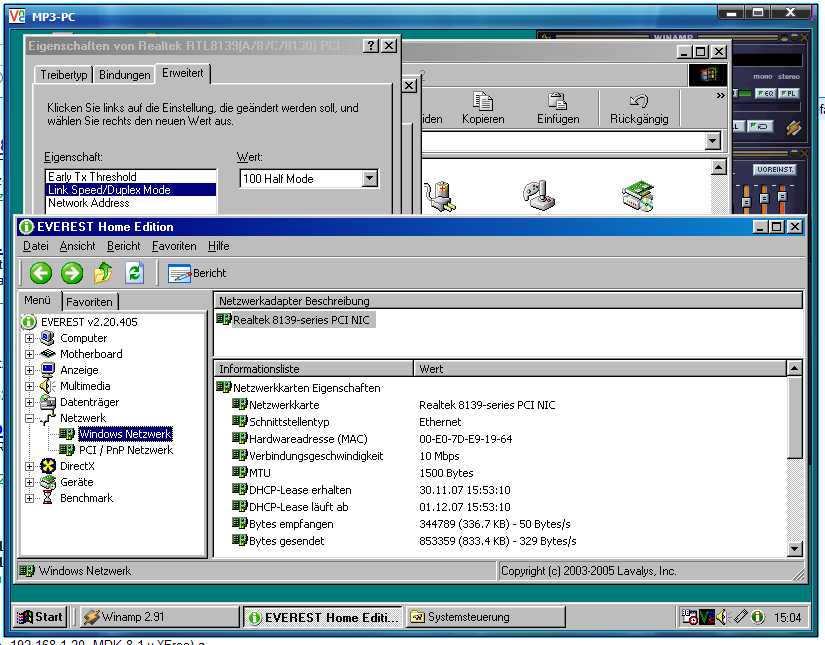Screen dimensions: 825x645
Task: Click the Informationsliste column header
Action: click(x=314, y=369)
